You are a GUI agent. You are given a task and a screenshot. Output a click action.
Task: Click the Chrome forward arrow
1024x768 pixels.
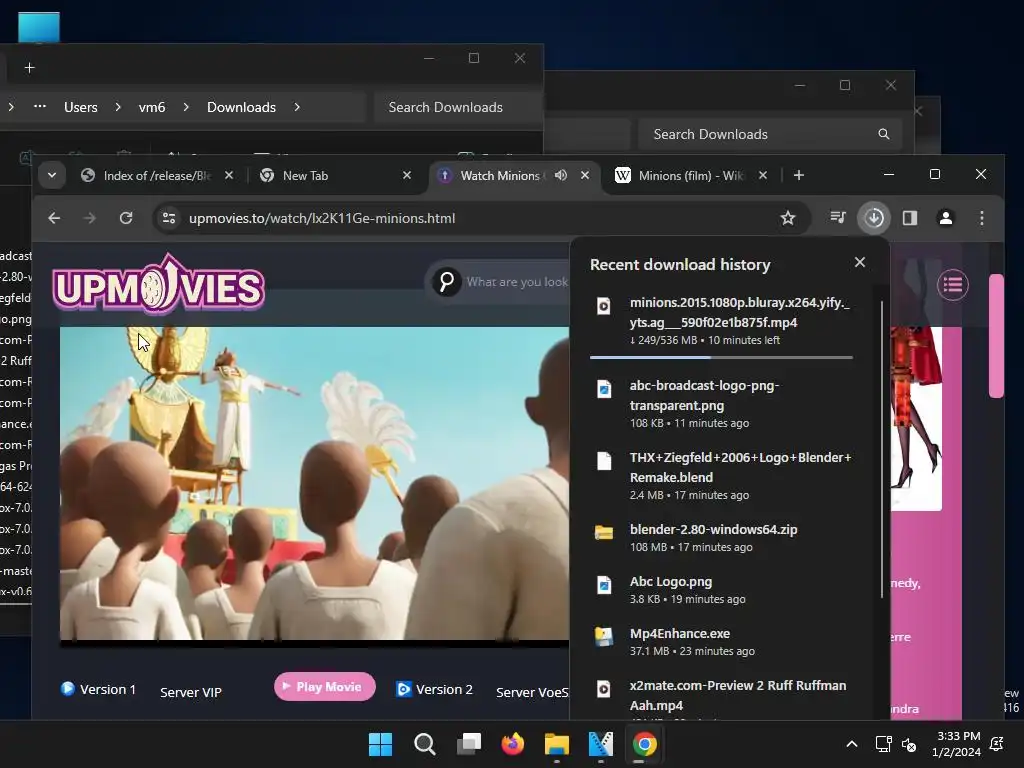click(89, 218)
